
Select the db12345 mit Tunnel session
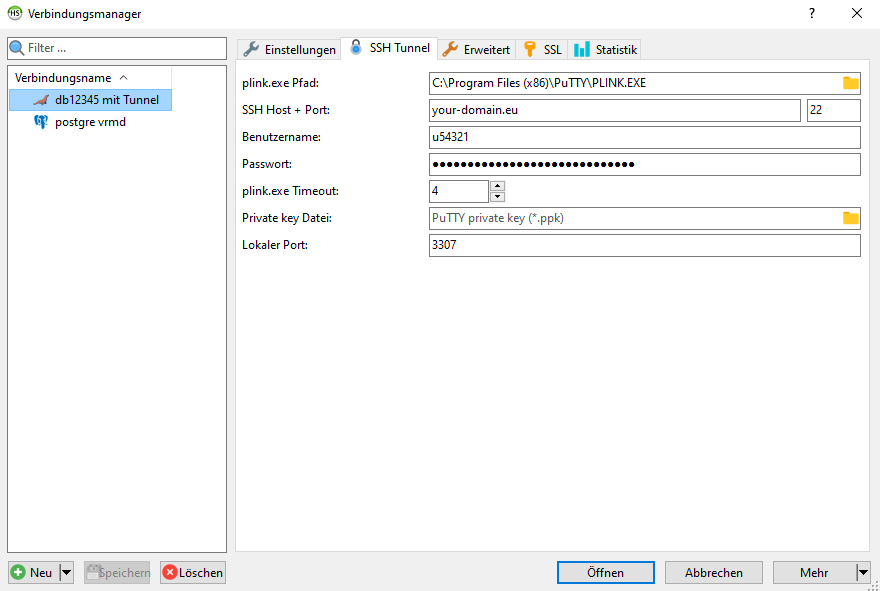(x=90, y=100)
